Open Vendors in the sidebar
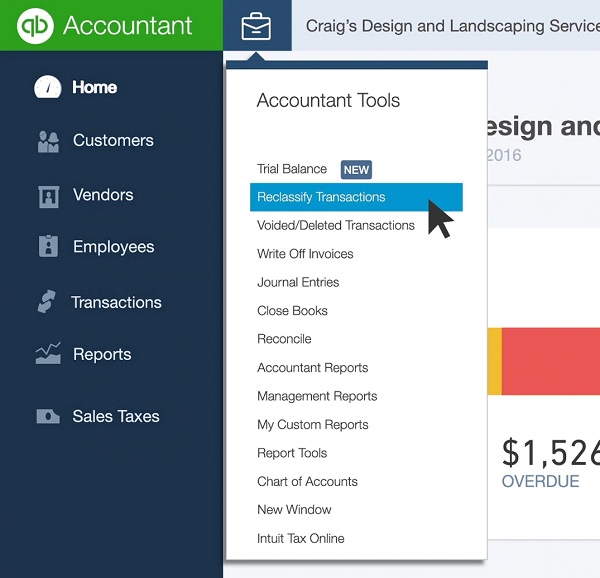This screenshot has width=600, height=578. click(103, 195)
